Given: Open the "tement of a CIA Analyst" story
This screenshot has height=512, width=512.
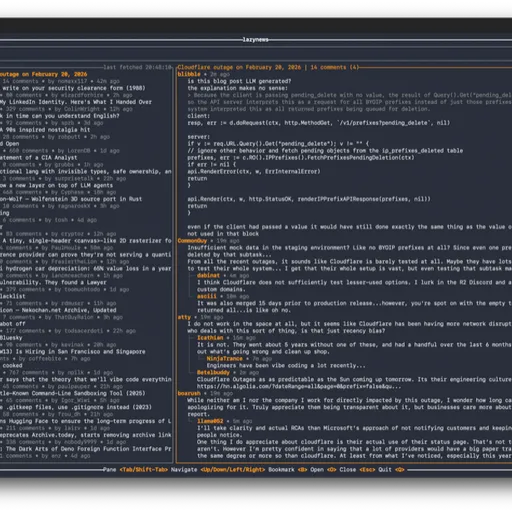Looking at the screenshot, I should pyautogui.click(x=39, y=158).
